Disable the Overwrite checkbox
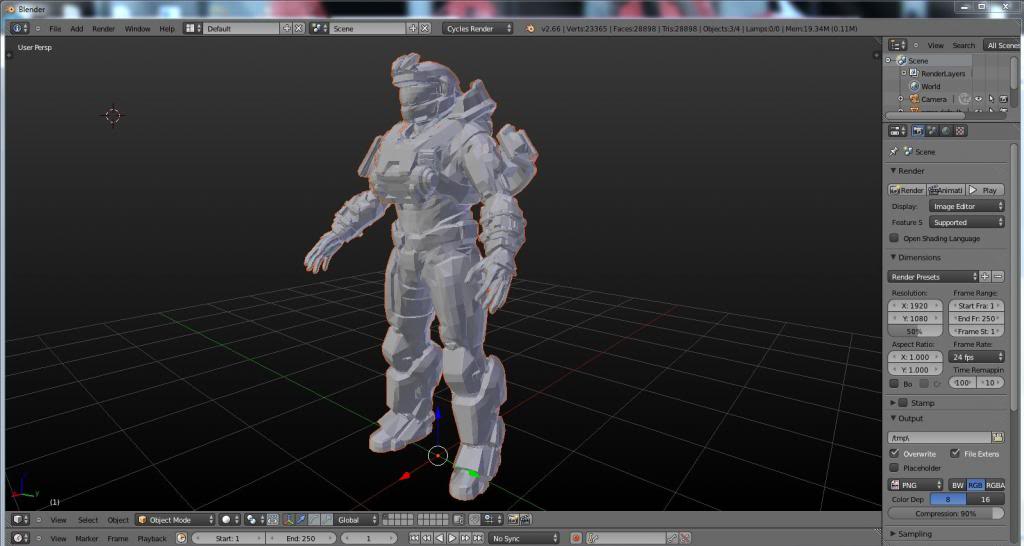1024x546 pixels. tap(894, 453)
